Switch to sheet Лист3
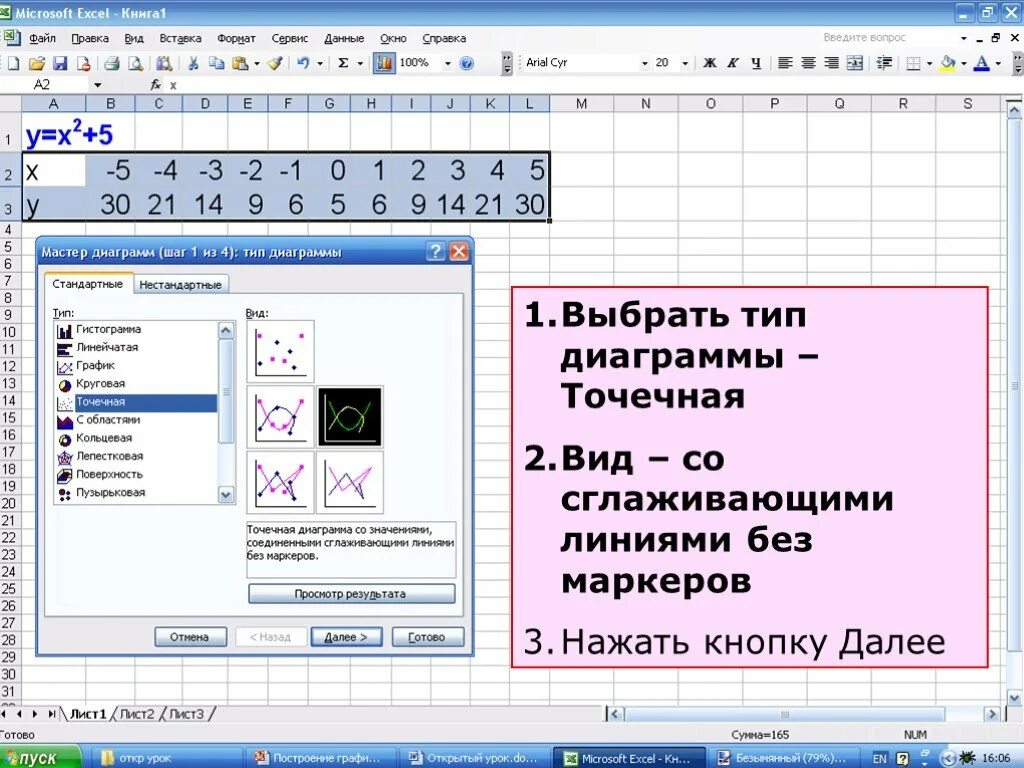This screenshot has width=1024, height=768. [187, 714]
